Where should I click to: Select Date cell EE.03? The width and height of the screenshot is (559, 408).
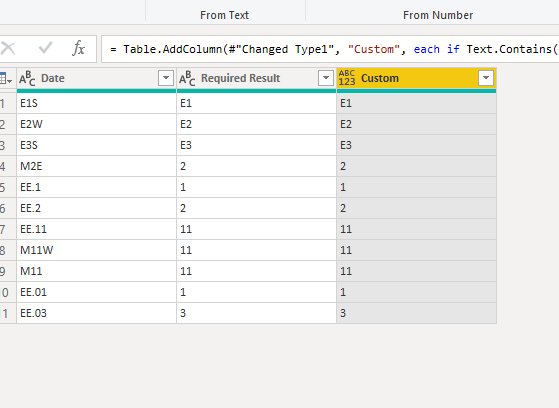[96, 313]
